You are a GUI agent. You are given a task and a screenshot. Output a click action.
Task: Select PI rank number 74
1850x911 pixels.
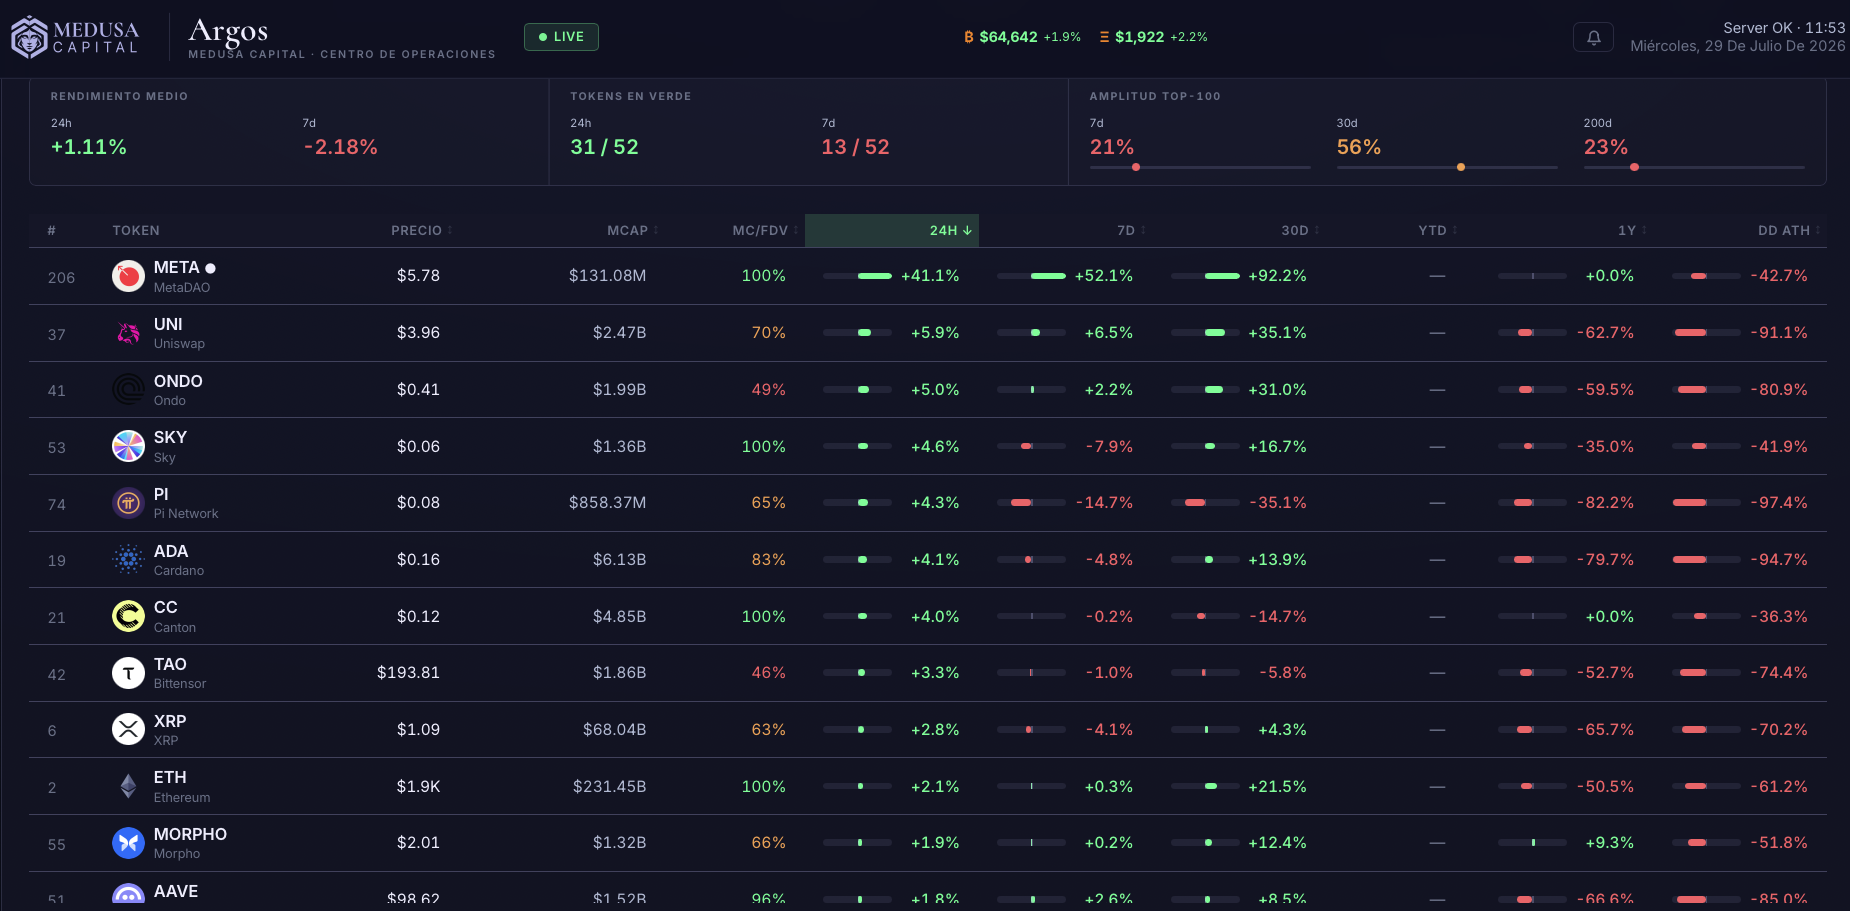click(57, 505)
